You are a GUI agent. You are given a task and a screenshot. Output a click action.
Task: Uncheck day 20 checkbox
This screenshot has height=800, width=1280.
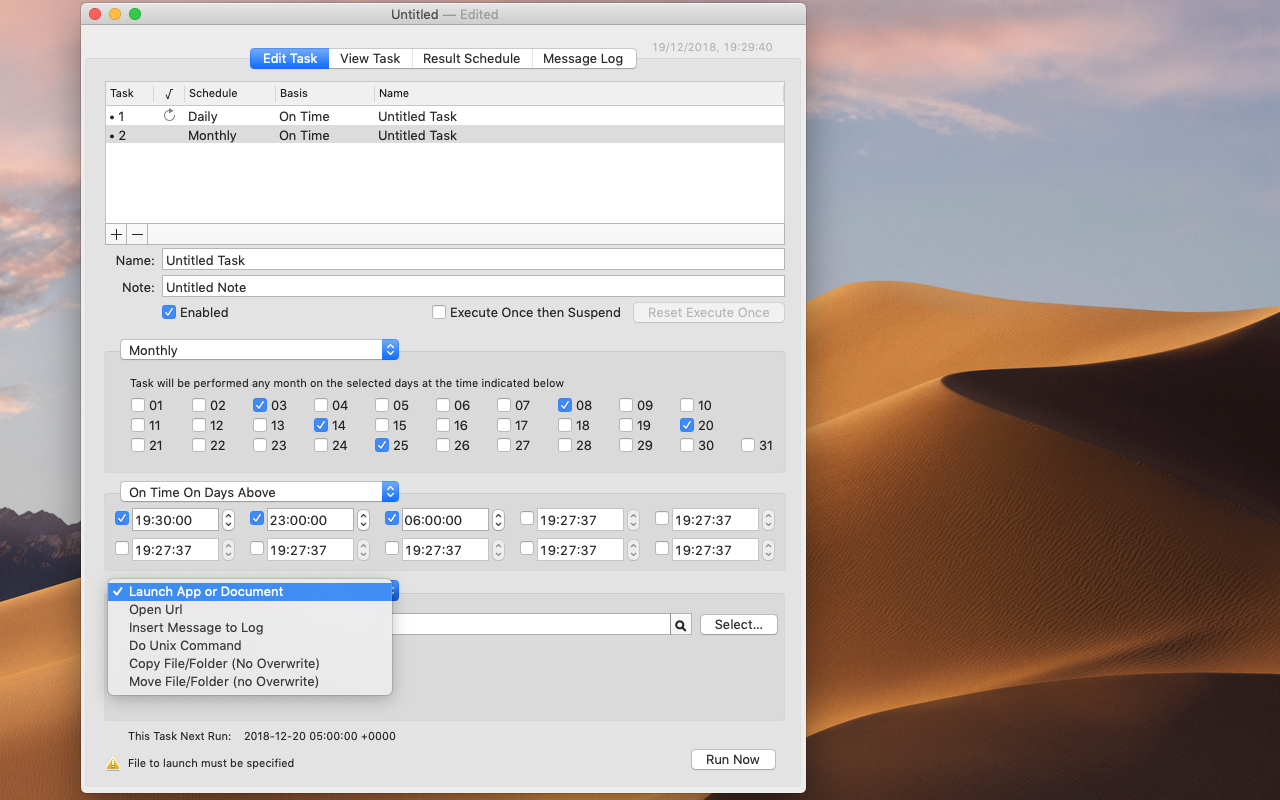coord(687,425)
